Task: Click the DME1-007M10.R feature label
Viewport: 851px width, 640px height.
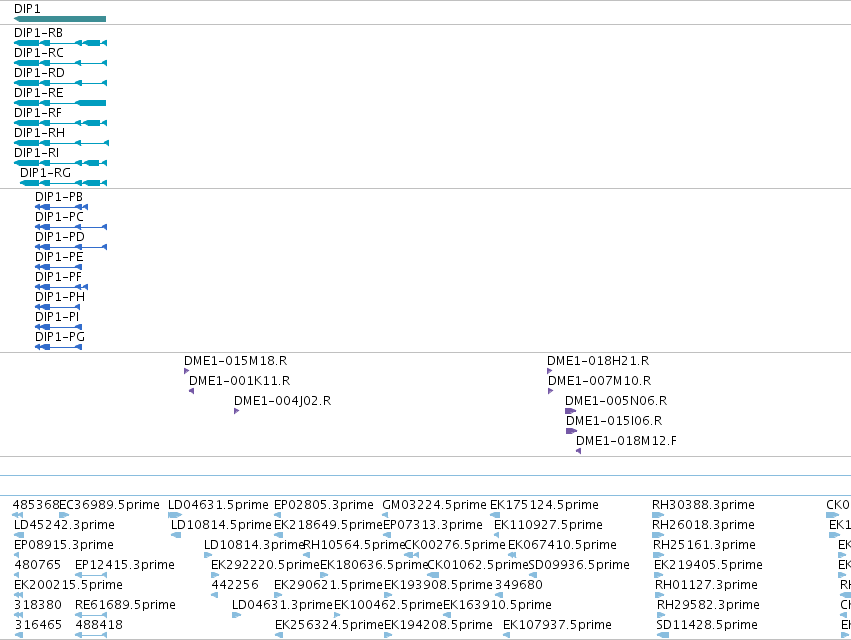Action: 600,381
